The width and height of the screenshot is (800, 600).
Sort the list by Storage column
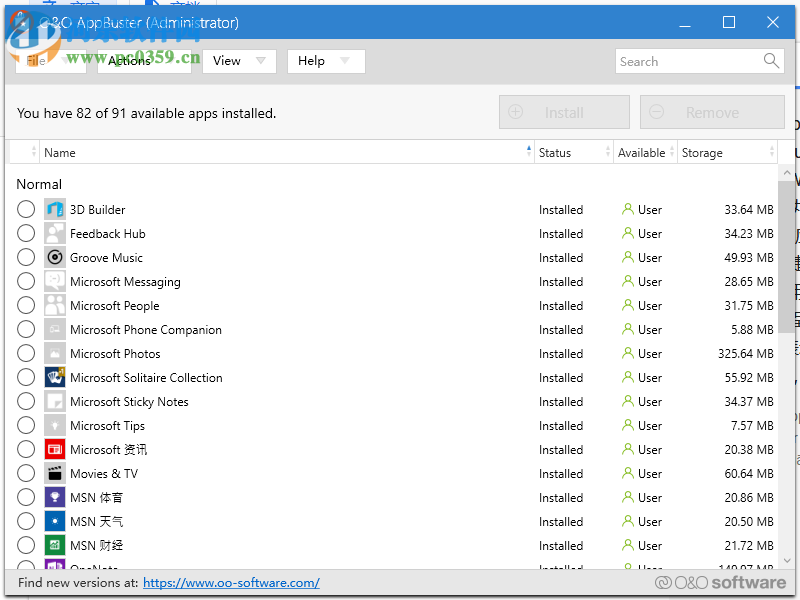pyautogui.click(x=702, y=153)
